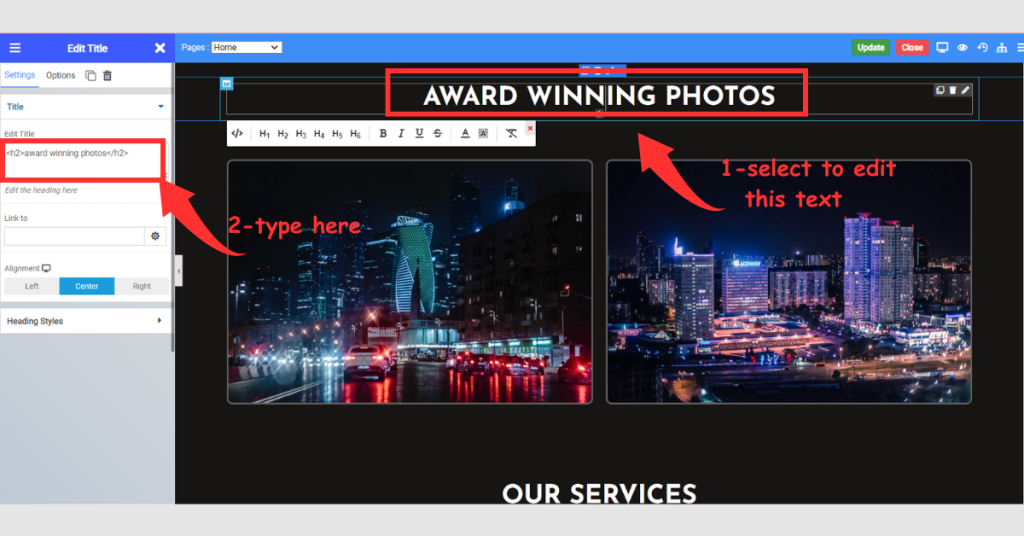Click the column handle icon left of the heading
The height and width of the screenshot is (536, 1024).
[227, 84]
